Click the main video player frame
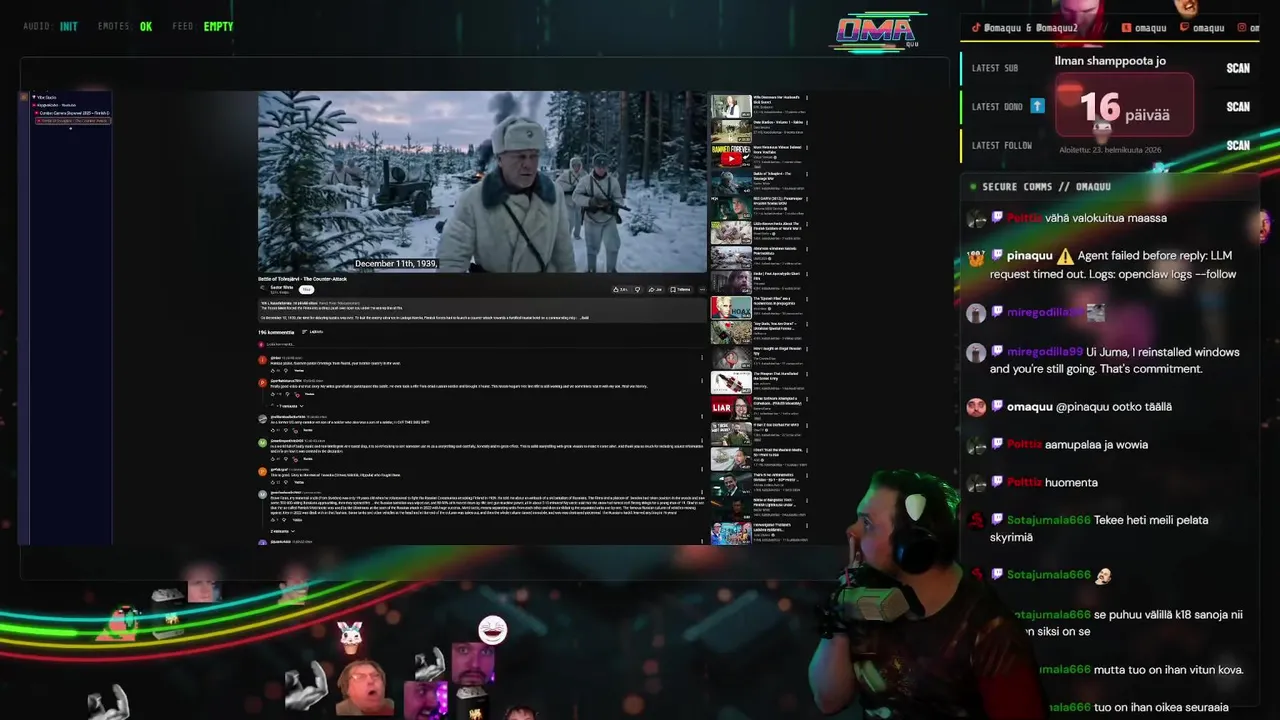The image size is (1280, 720). coord(482,181)
